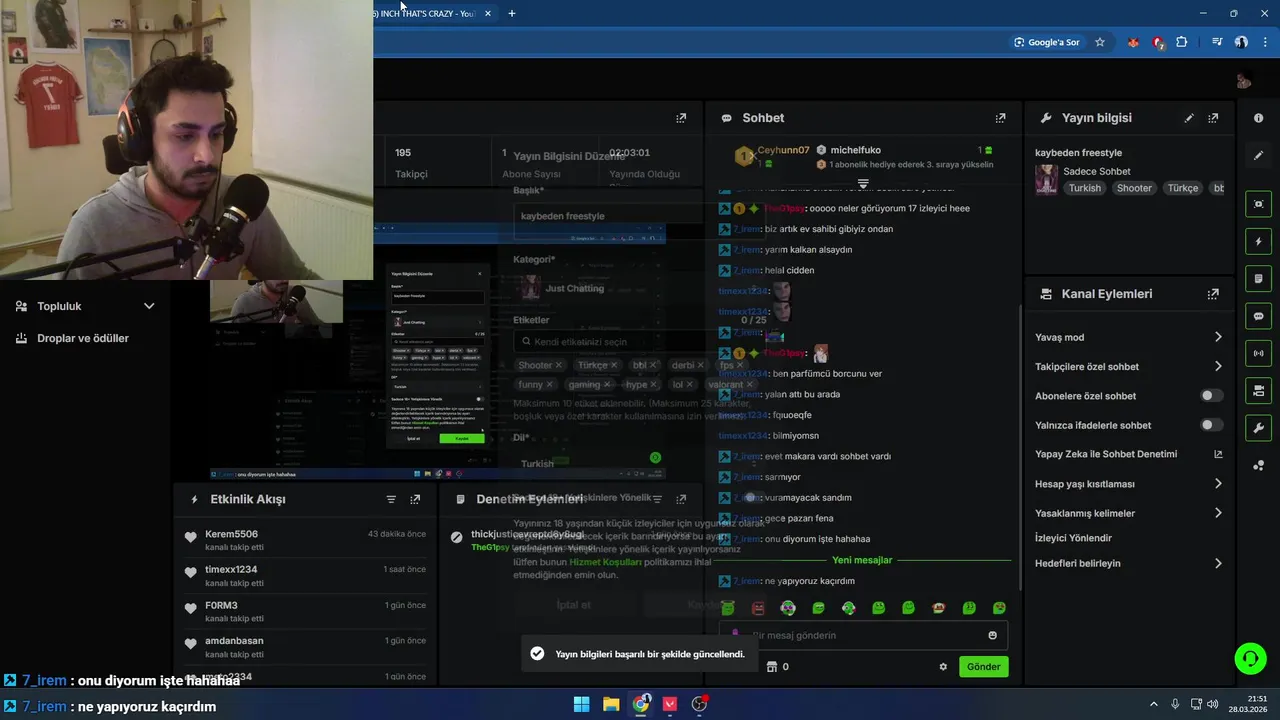Close the INCH THAT'S CRAZY tab
1280x720 pixels.
pyautogui.click(x=488, y=13)
